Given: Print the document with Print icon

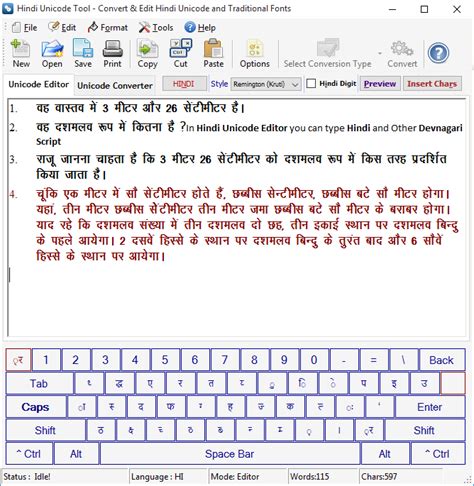Looking at the screenshot, I should (x=112, y=53).
